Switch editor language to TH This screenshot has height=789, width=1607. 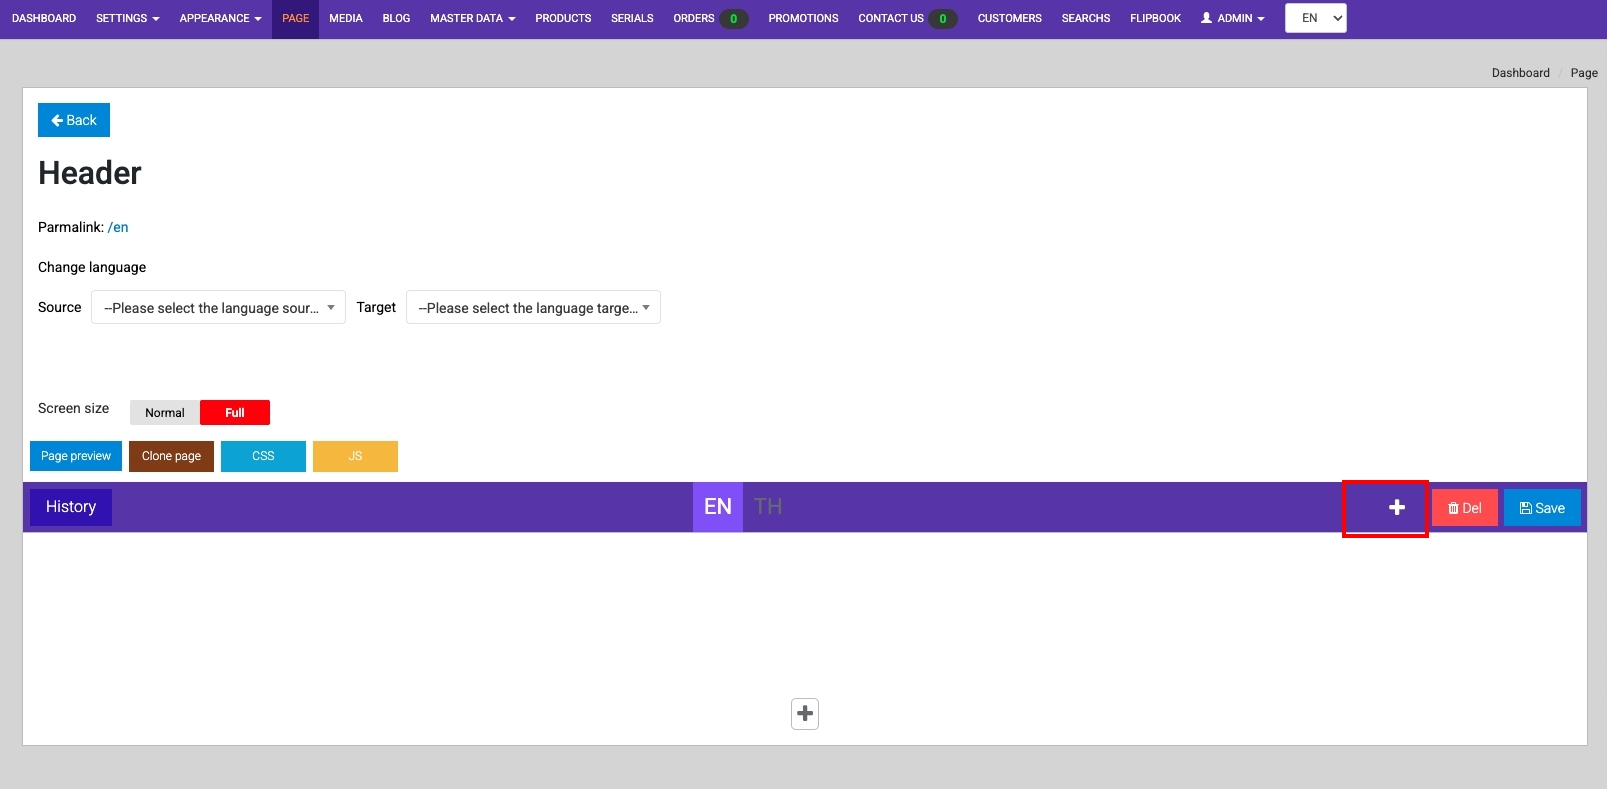click(768, 507)
